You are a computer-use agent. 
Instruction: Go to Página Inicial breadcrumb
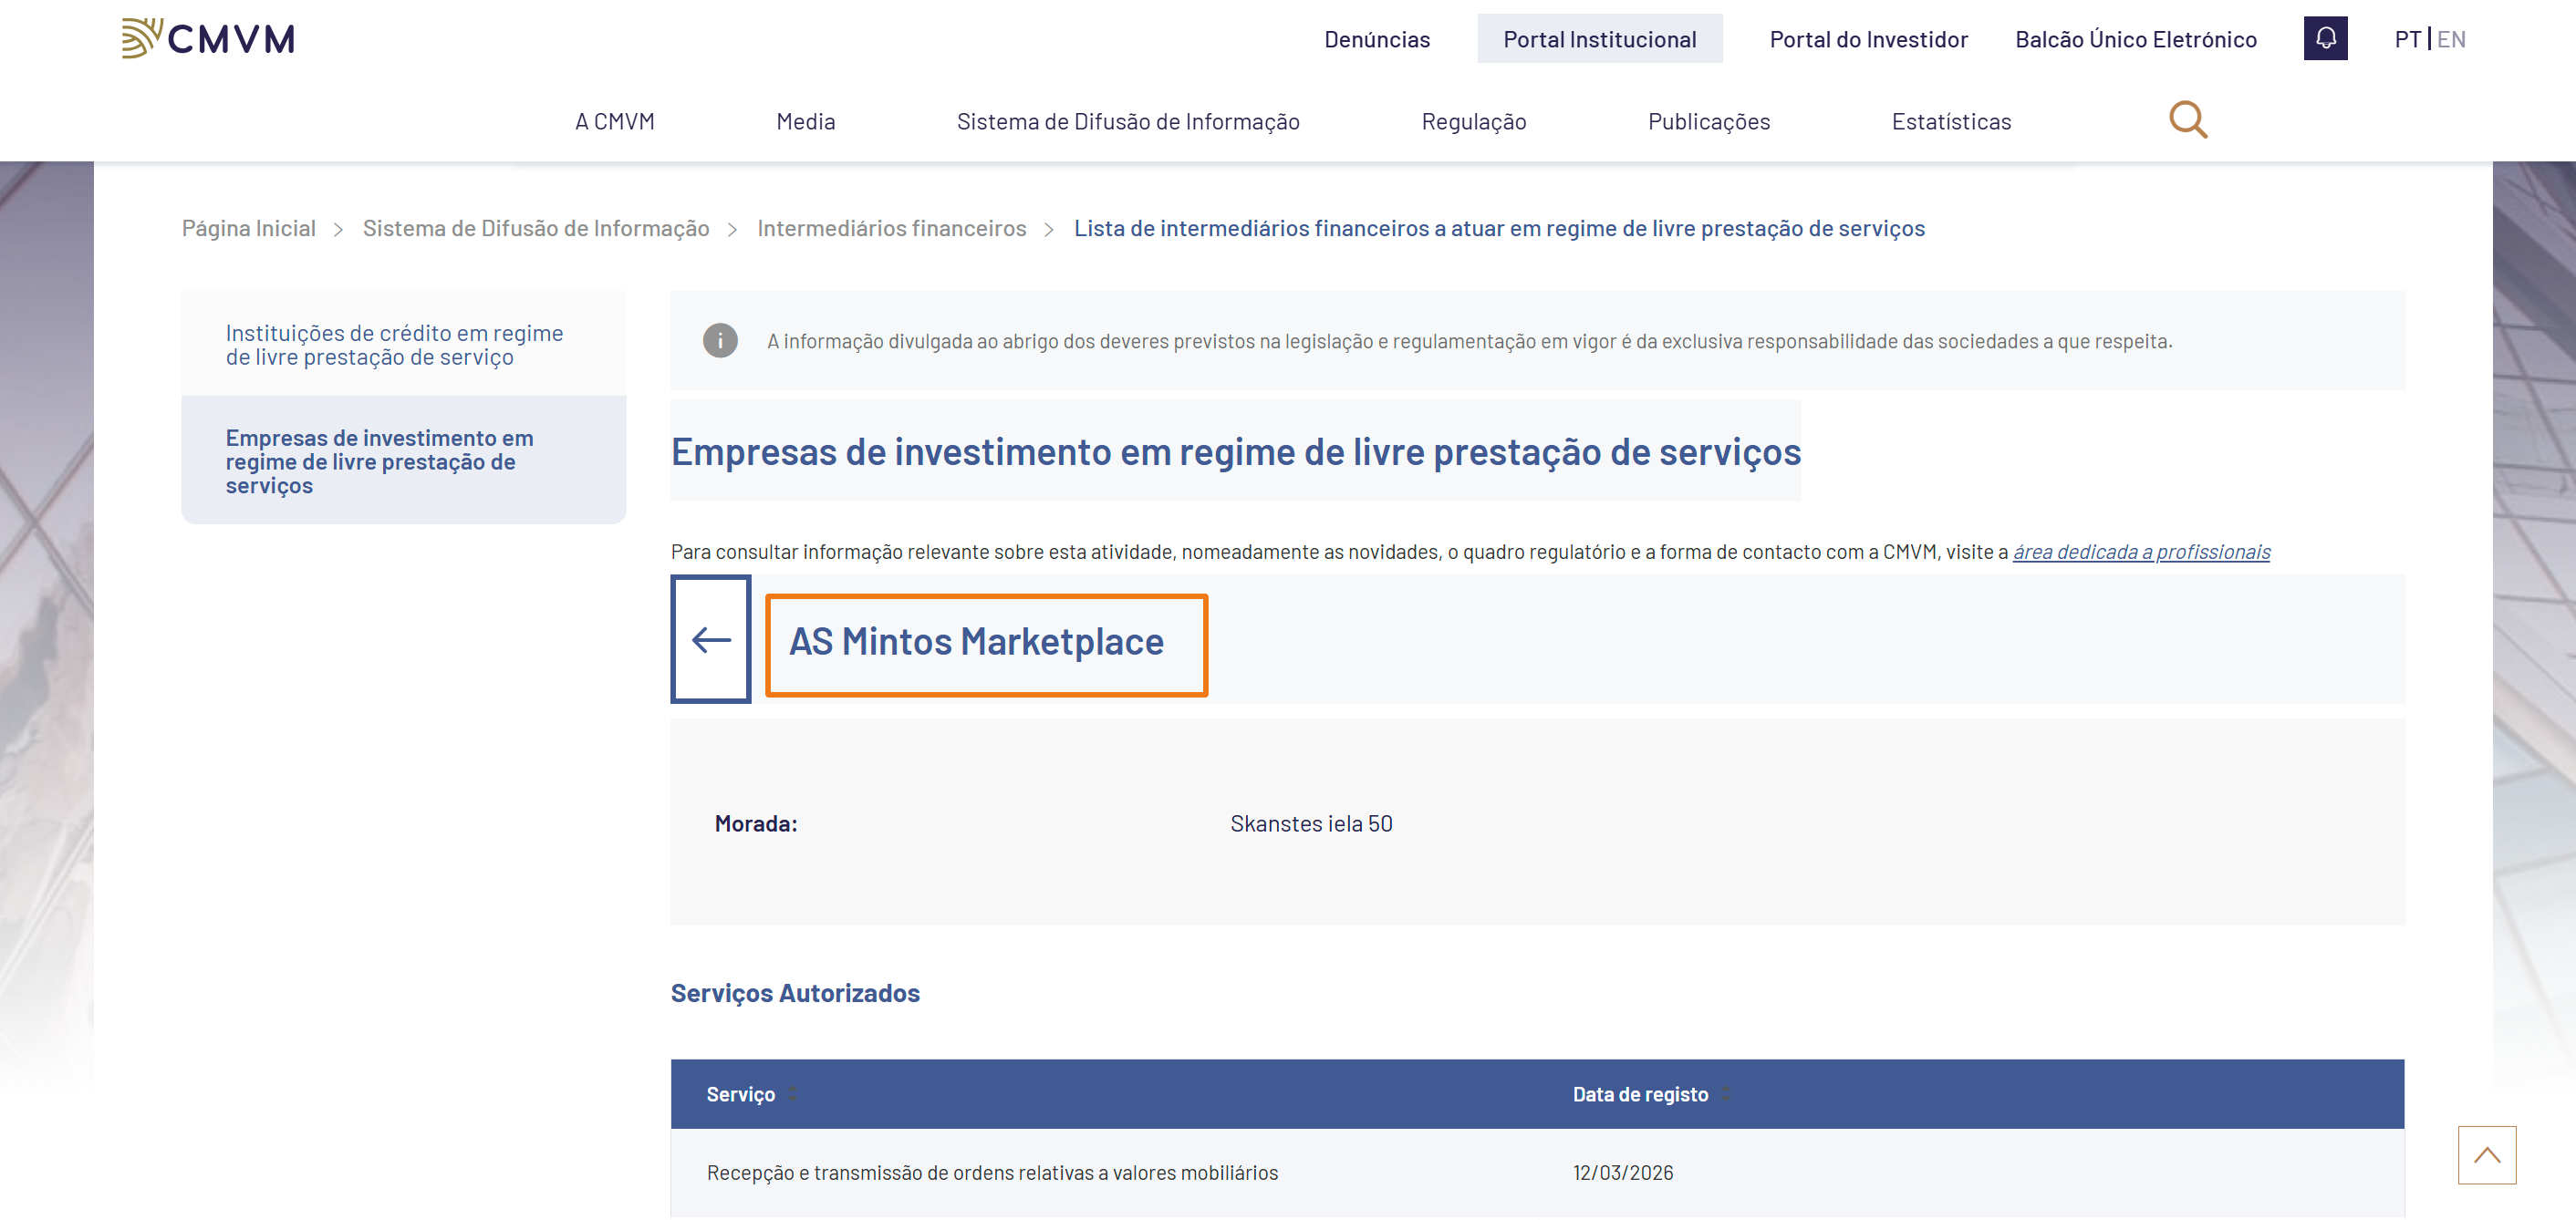(248, 228)
